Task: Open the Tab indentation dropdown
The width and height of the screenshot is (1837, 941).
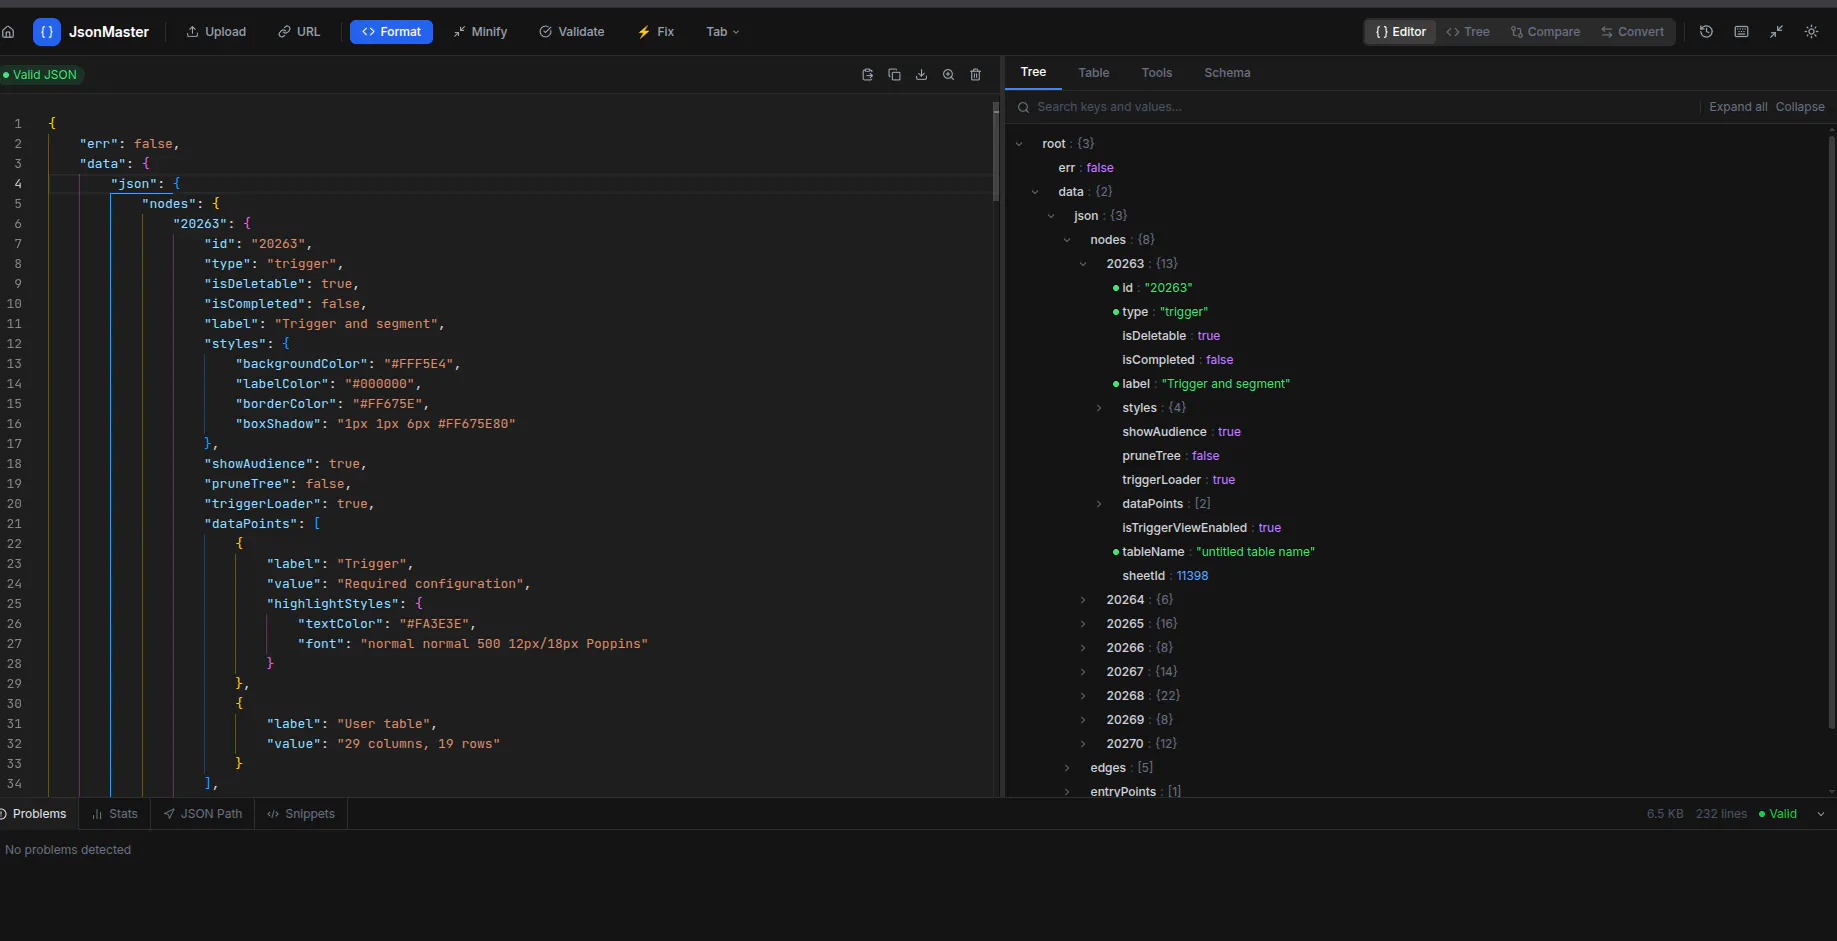Action: 722,32
